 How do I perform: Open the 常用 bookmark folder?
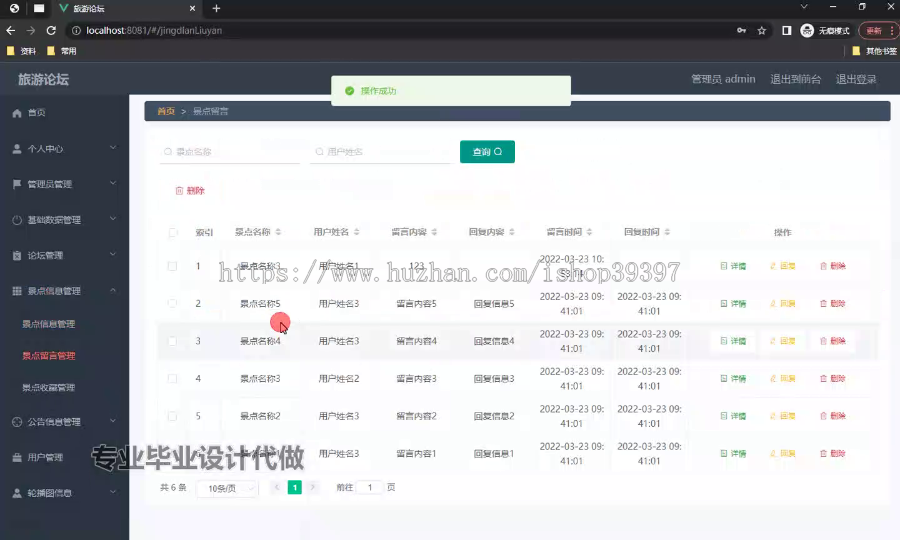coord(61,51)
